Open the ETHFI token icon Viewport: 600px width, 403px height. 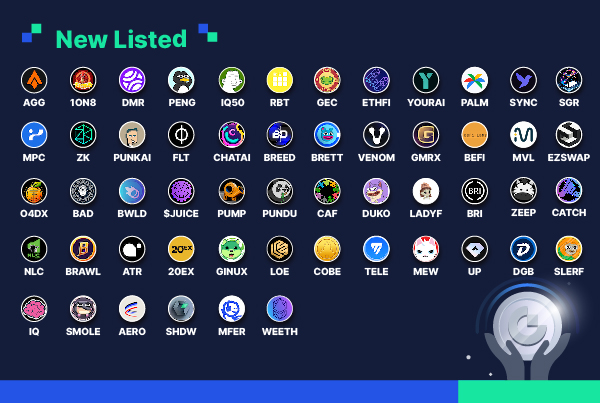pyautogui.click(x=376, y=80)
